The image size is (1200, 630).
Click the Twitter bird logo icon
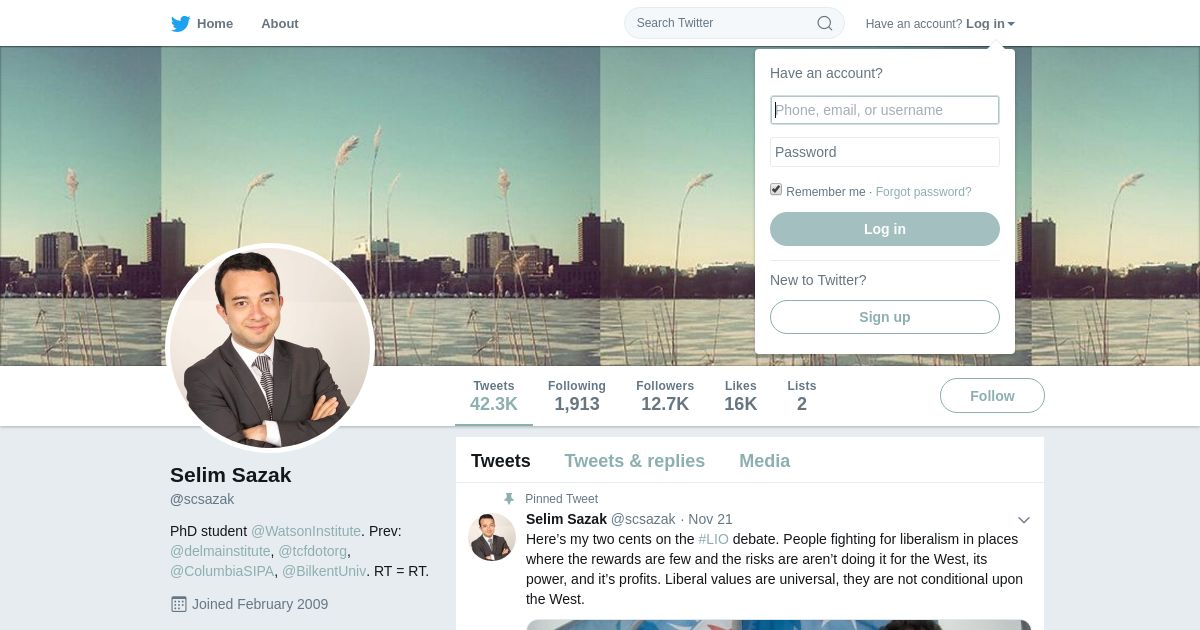[x=180, y=24]
